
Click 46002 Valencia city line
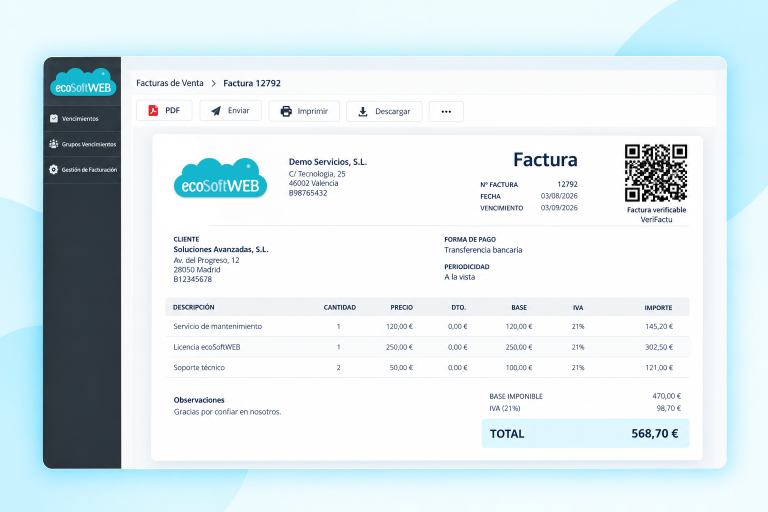click(313, 183)
